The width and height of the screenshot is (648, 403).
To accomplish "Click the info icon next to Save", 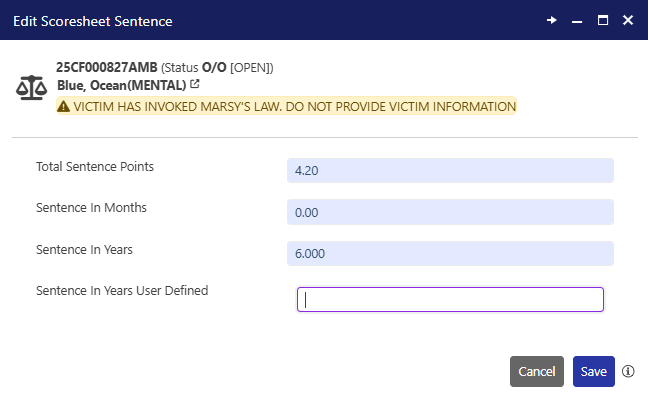I will pos(628,371).
